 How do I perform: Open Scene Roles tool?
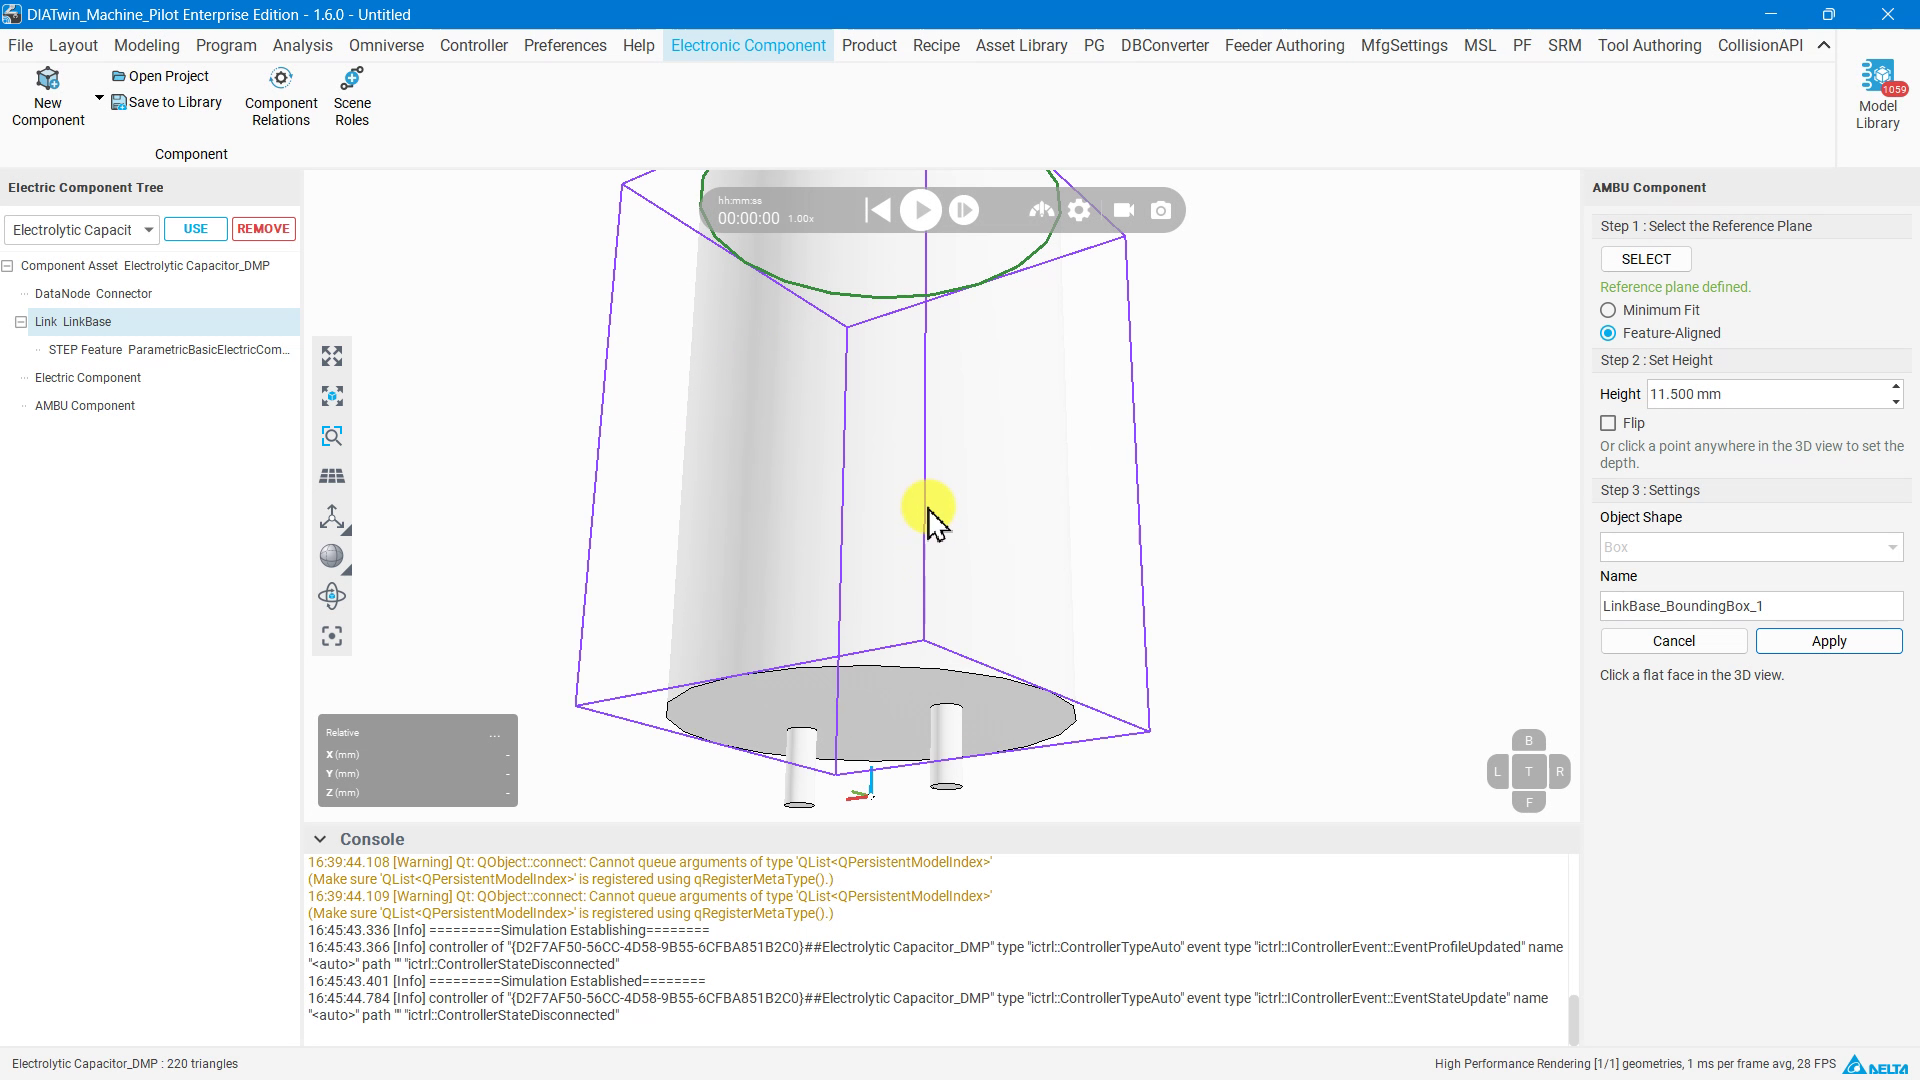coord(352,97)
